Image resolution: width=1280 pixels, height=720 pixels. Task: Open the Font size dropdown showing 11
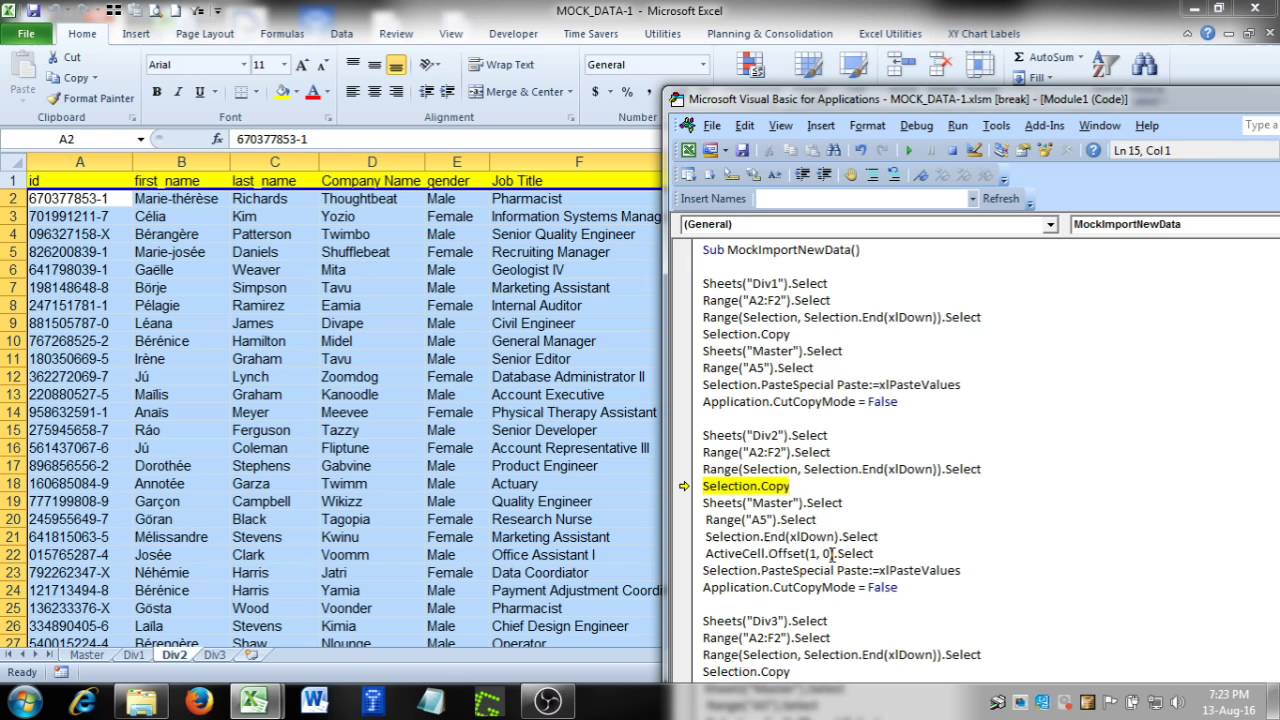pos(286,64)
